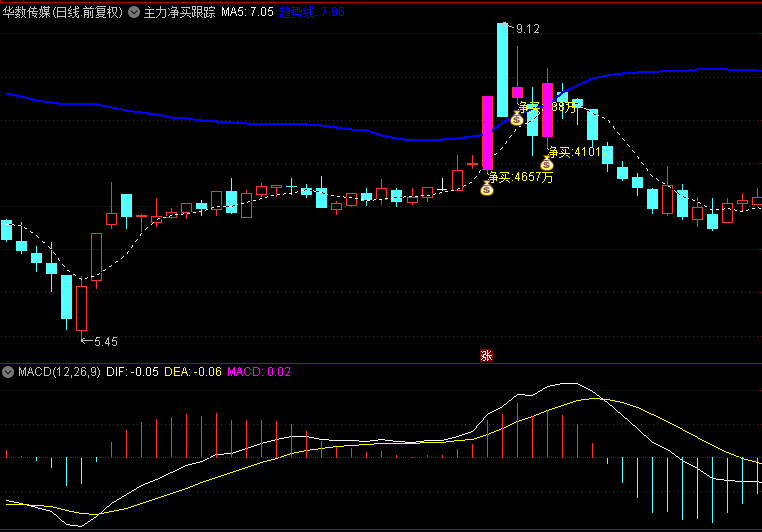Click the 主力净买跟踪 indicator name

click(179, 12)
